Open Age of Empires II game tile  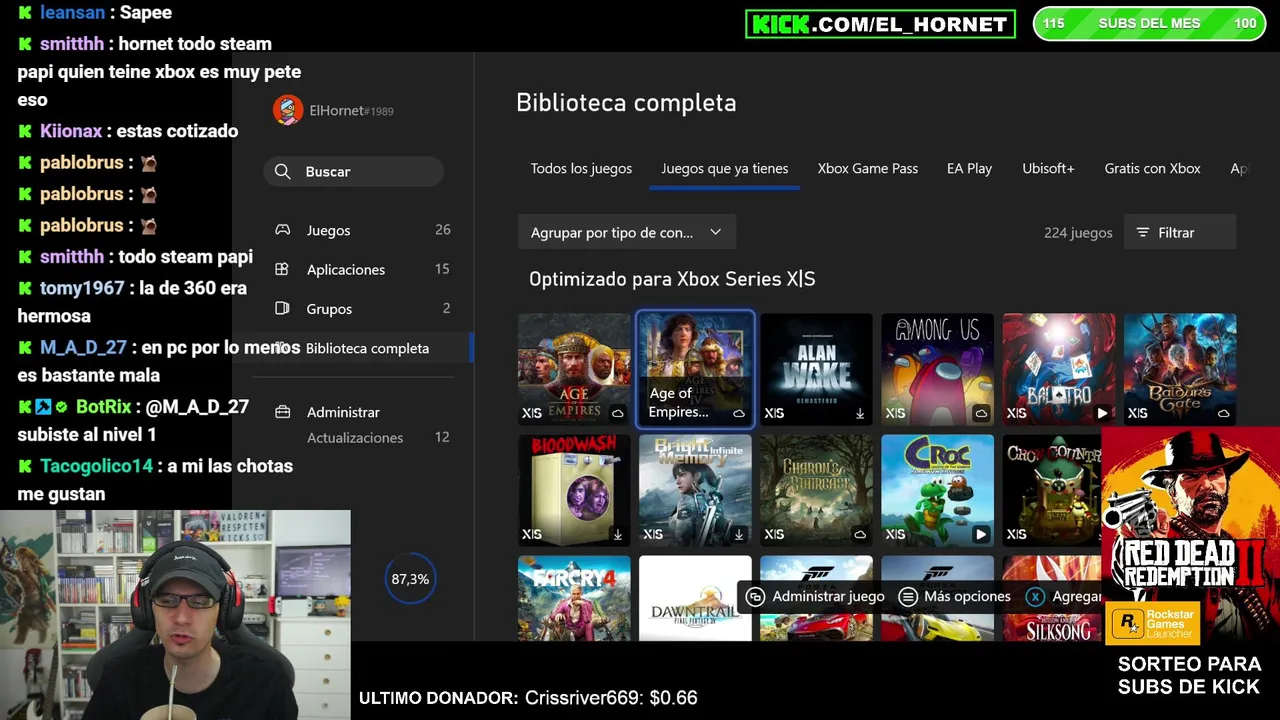574,369
